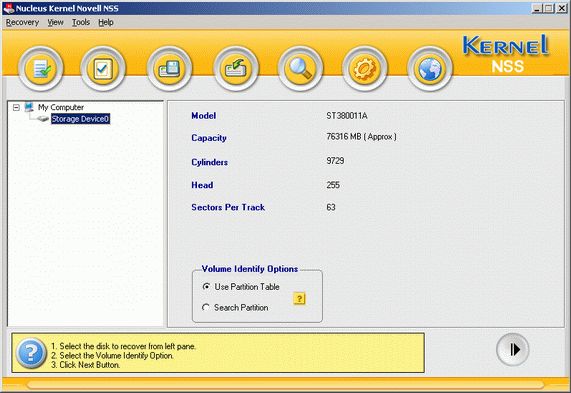Select Storage Device0 in the tree
Viewport: 571px width, 393px height.
pyautogui.click(x=80, y=119)
